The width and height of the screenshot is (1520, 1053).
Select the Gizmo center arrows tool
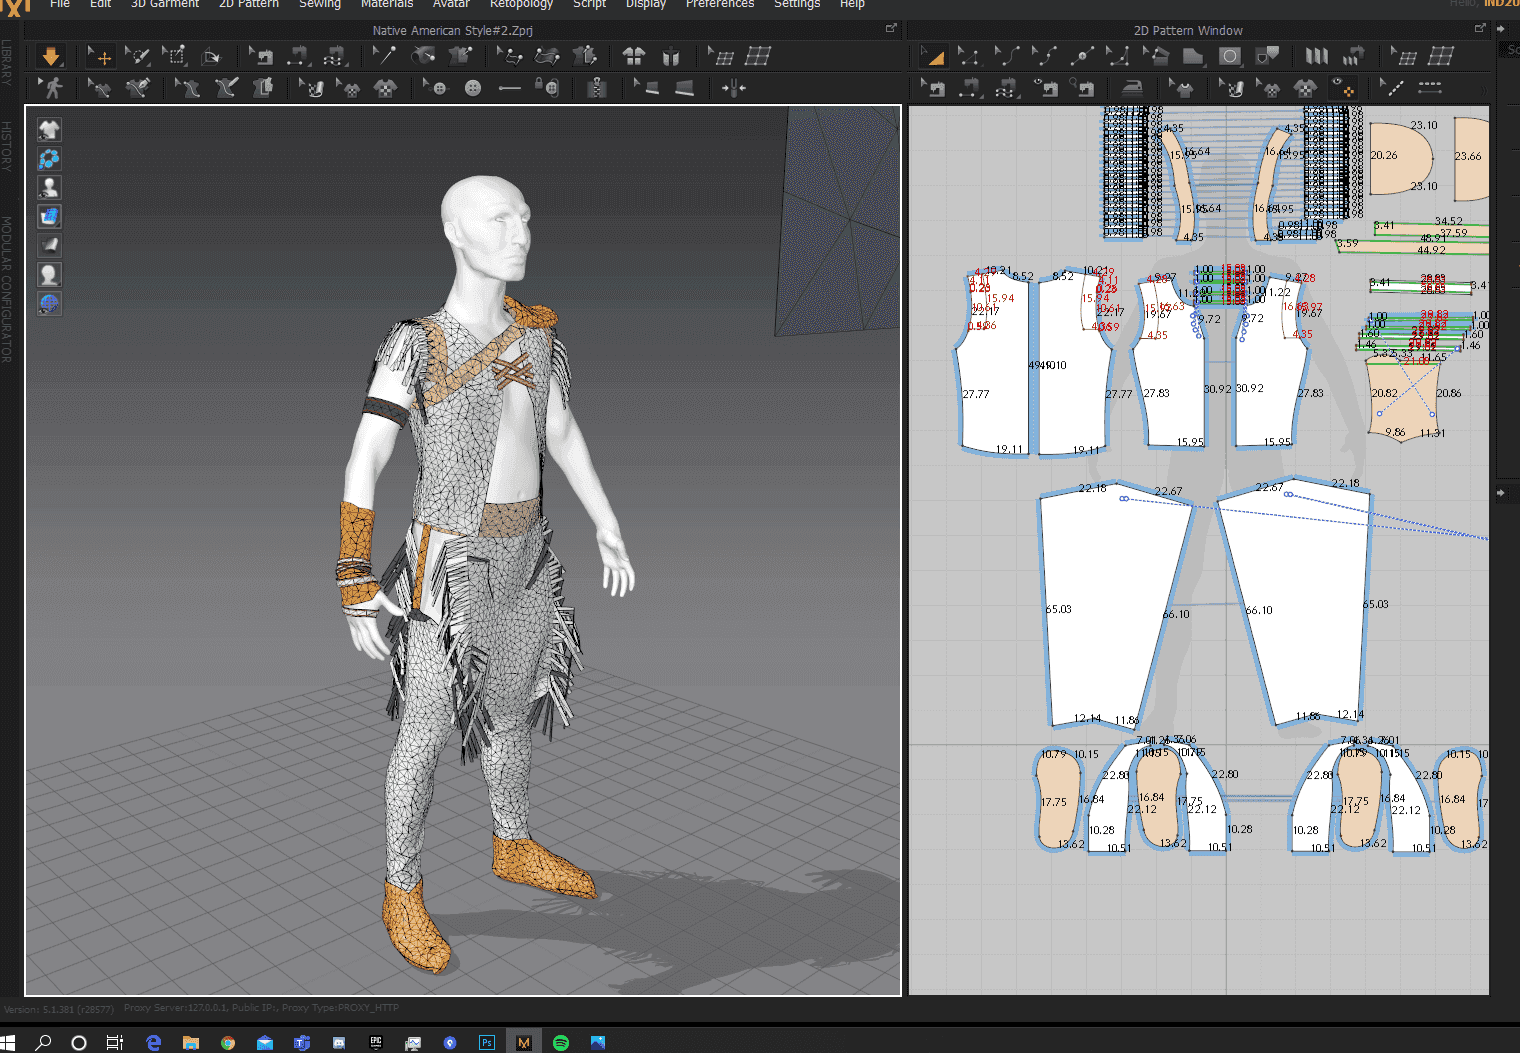pos(733,88)
